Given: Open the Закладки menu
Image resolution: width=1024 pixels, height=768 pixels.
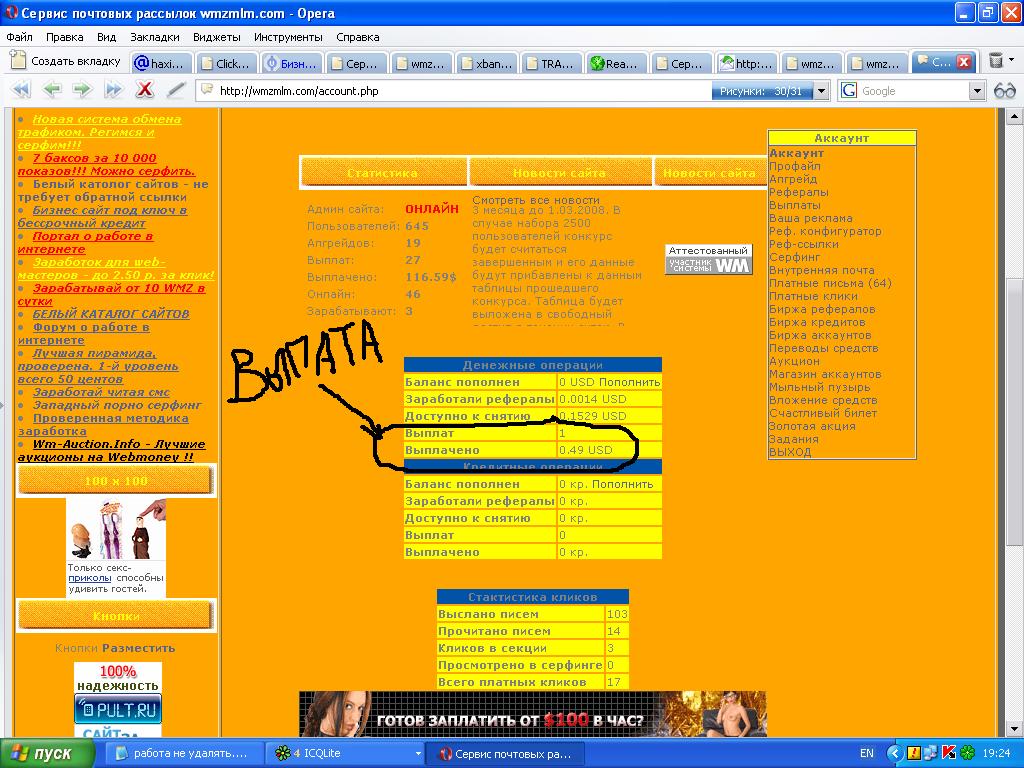Looking at the screenshot, I should point(155,37).
